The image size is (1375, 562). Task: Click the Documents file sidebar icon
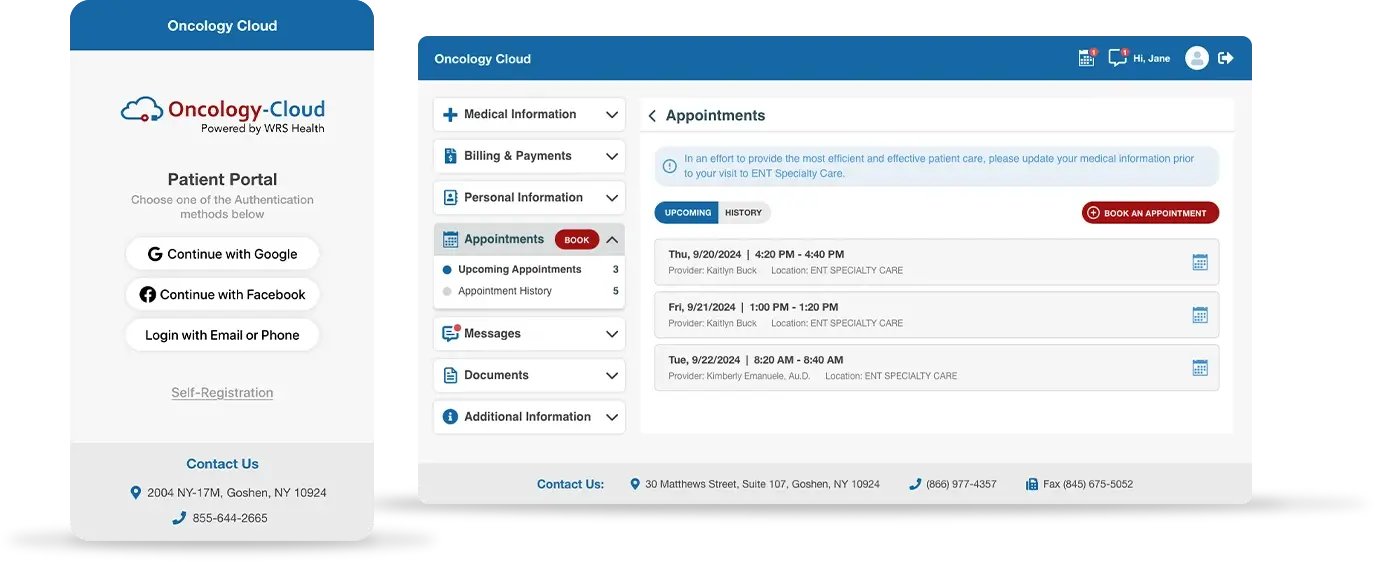[450, 375]
